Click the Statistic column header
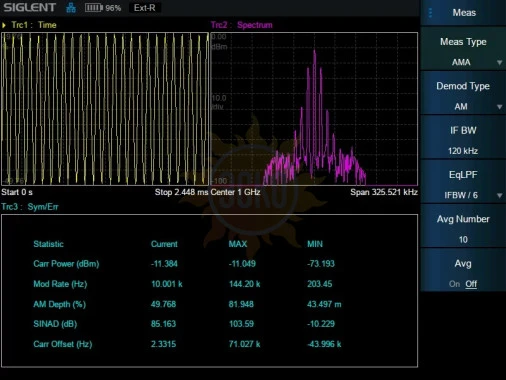506x380 pixels. tap(48, 244)
